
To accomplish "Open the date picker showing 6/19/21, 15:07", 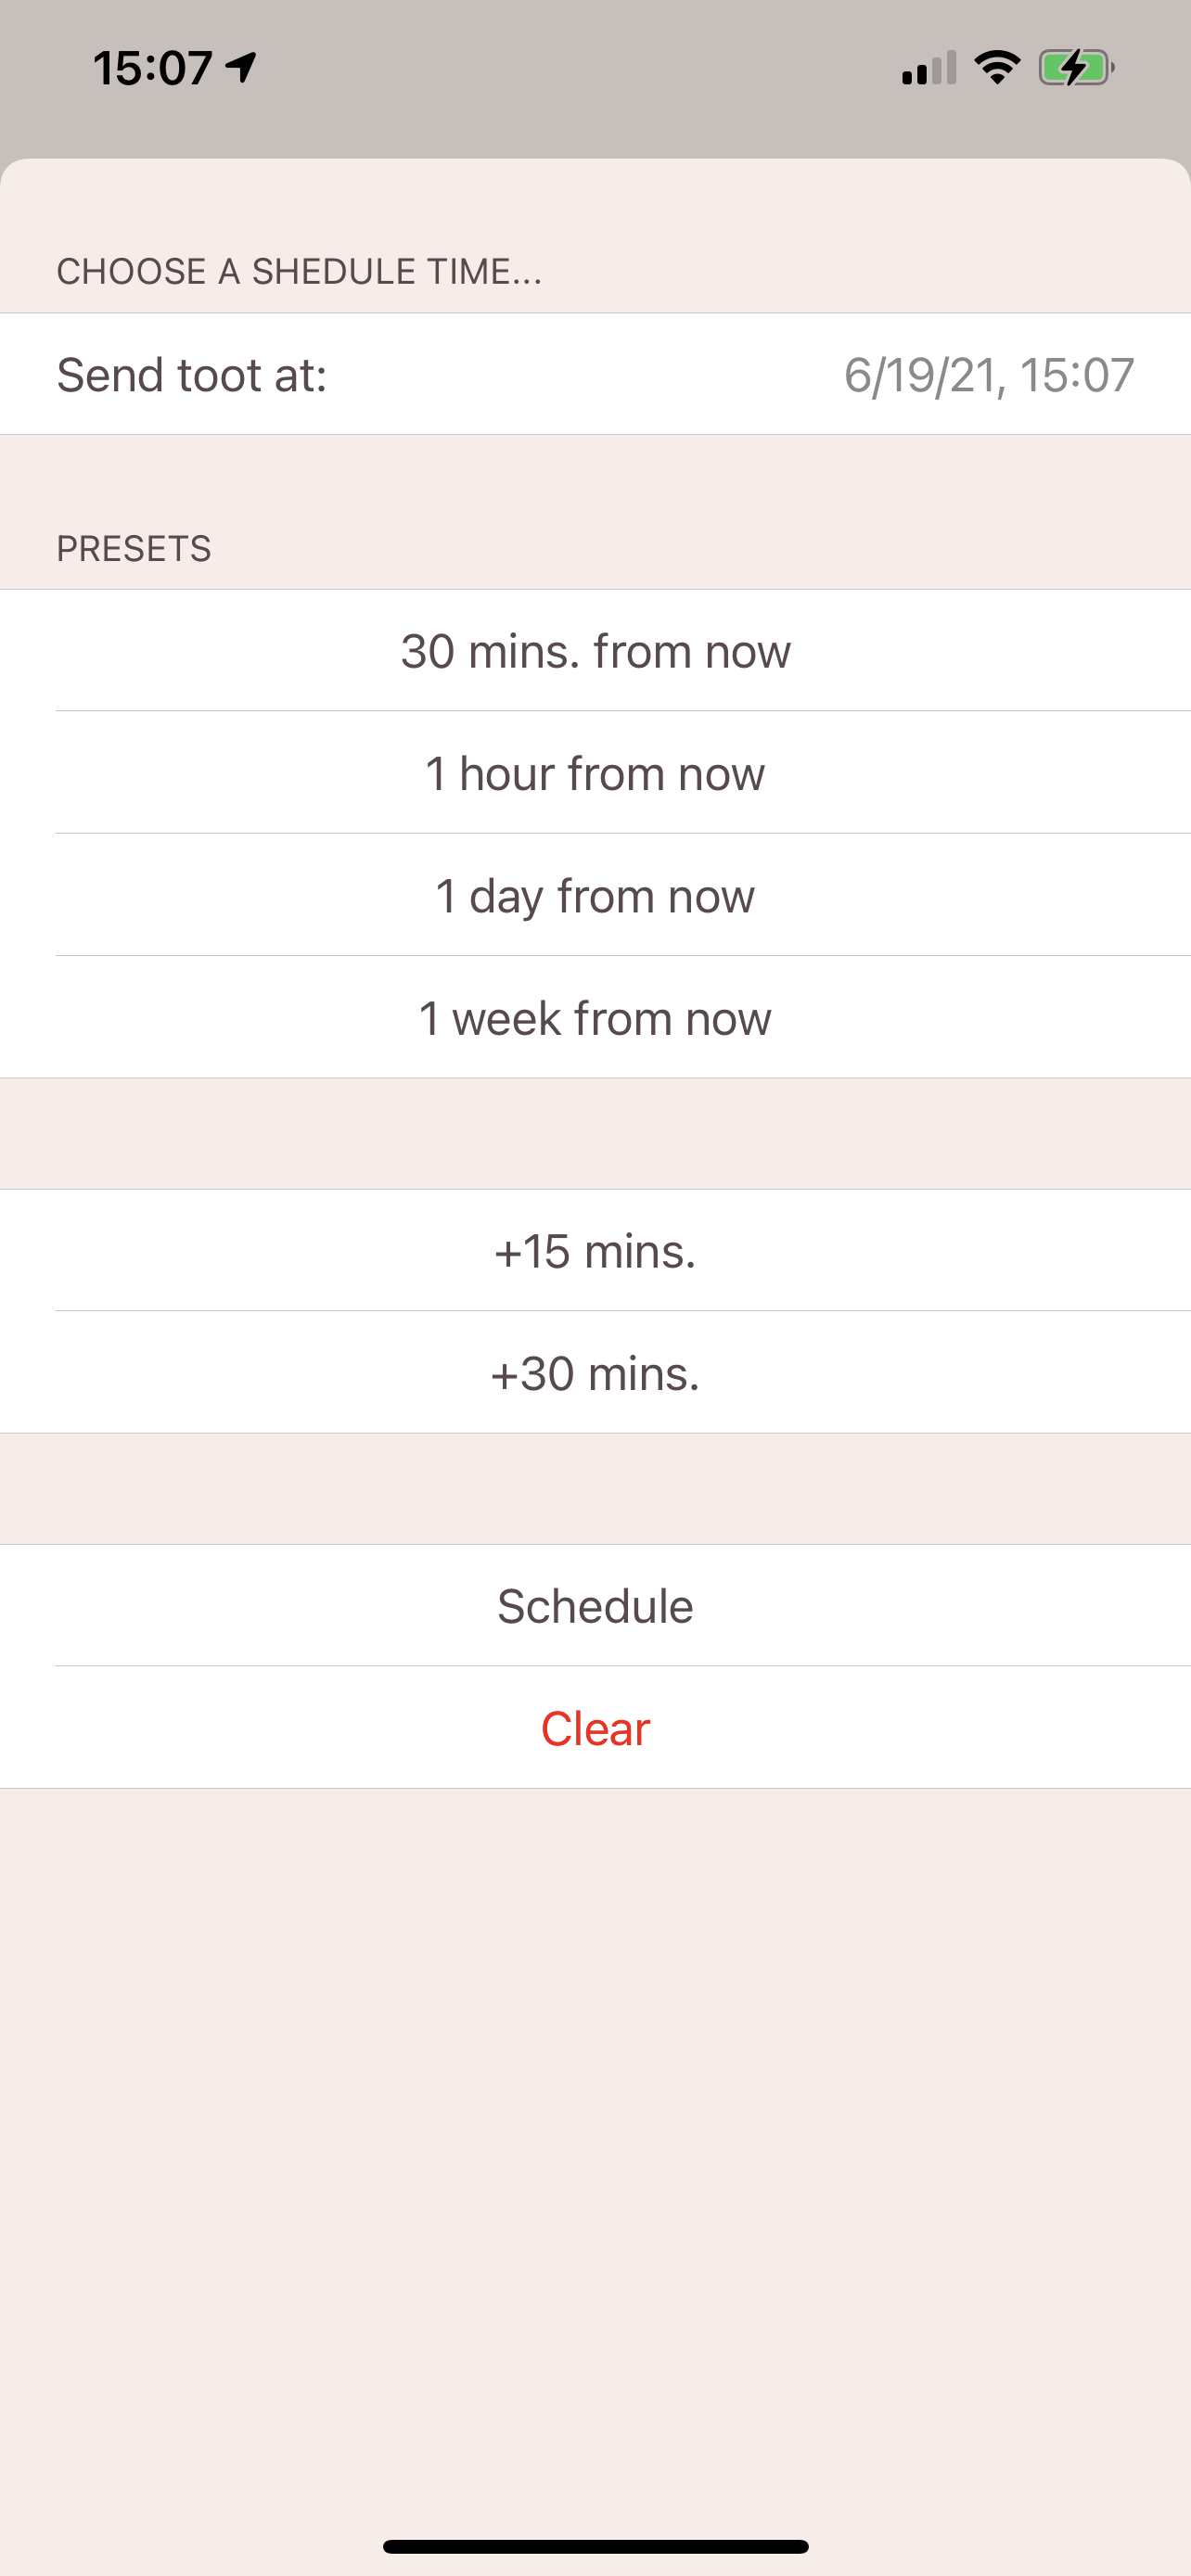I will point(989,375).
